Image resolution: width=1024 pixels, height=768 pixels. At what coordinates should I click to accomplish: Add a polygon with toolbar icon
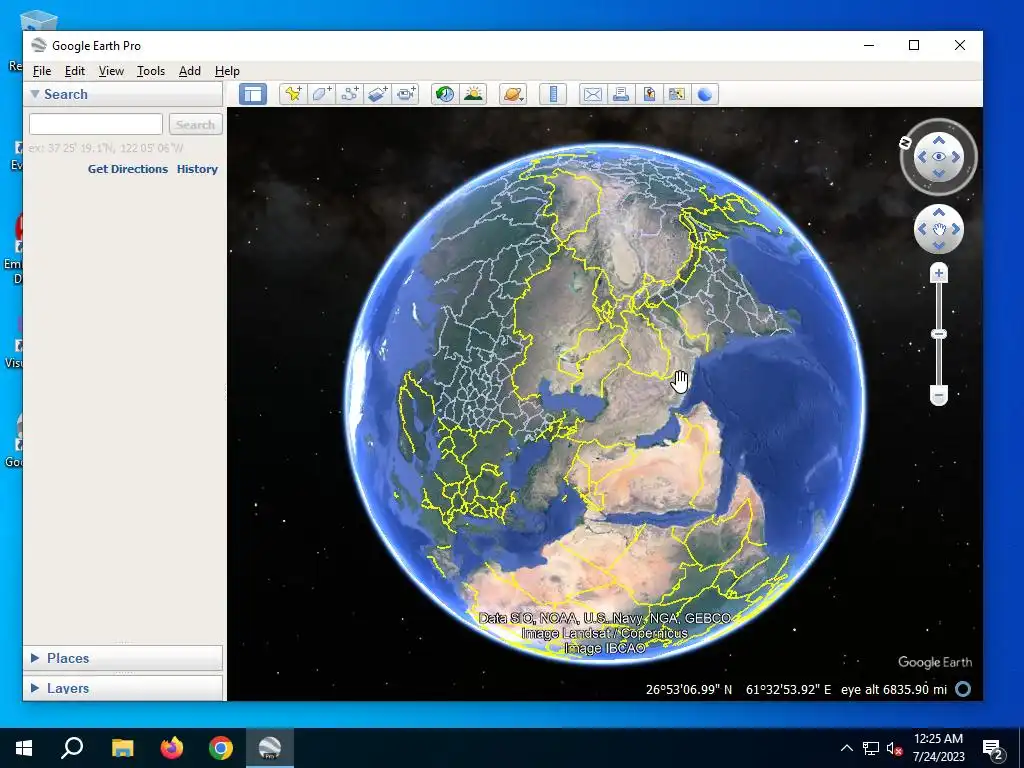pyautogui.click(x=321, y=94)
